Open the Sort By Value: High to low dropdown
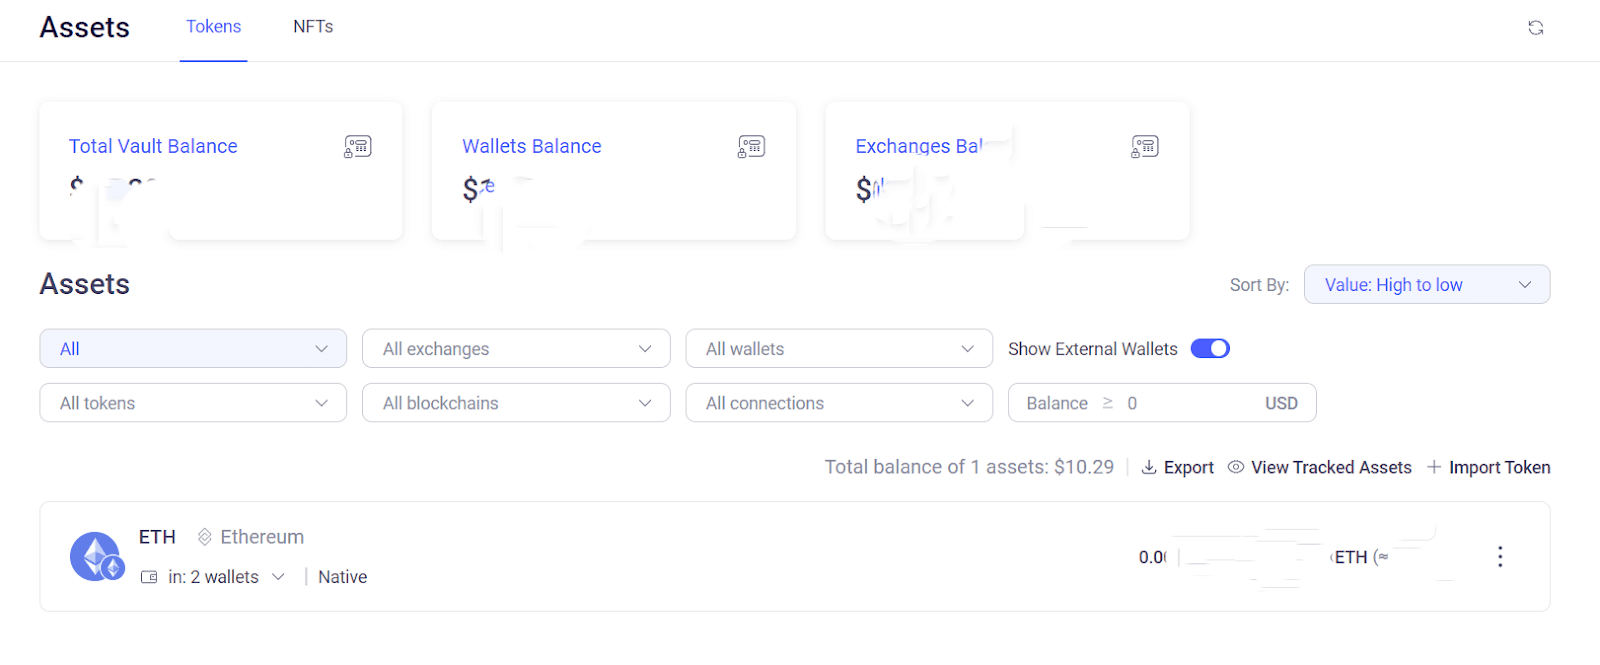The height and width of the screenshot is (665, 1600). tap(1427, 285)
